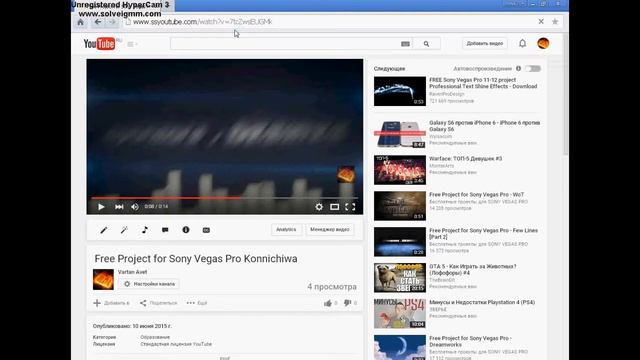Click the page vertical scrollbar
640x360 pixels.
pos(565,94)
